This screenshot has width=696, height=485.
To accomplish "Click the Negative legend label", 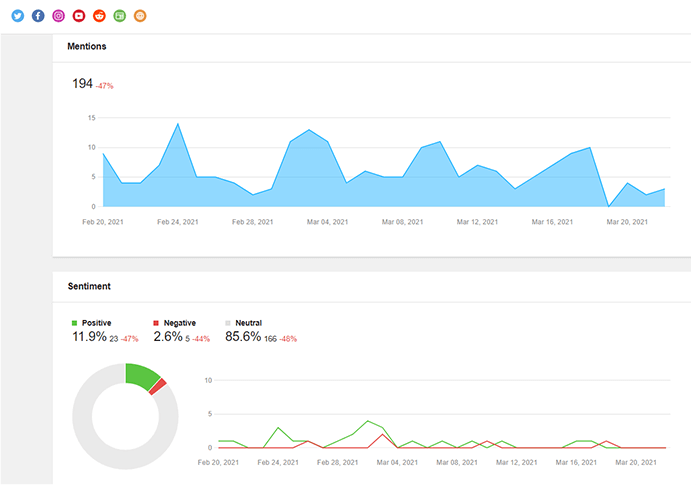I will click(180, 323).
